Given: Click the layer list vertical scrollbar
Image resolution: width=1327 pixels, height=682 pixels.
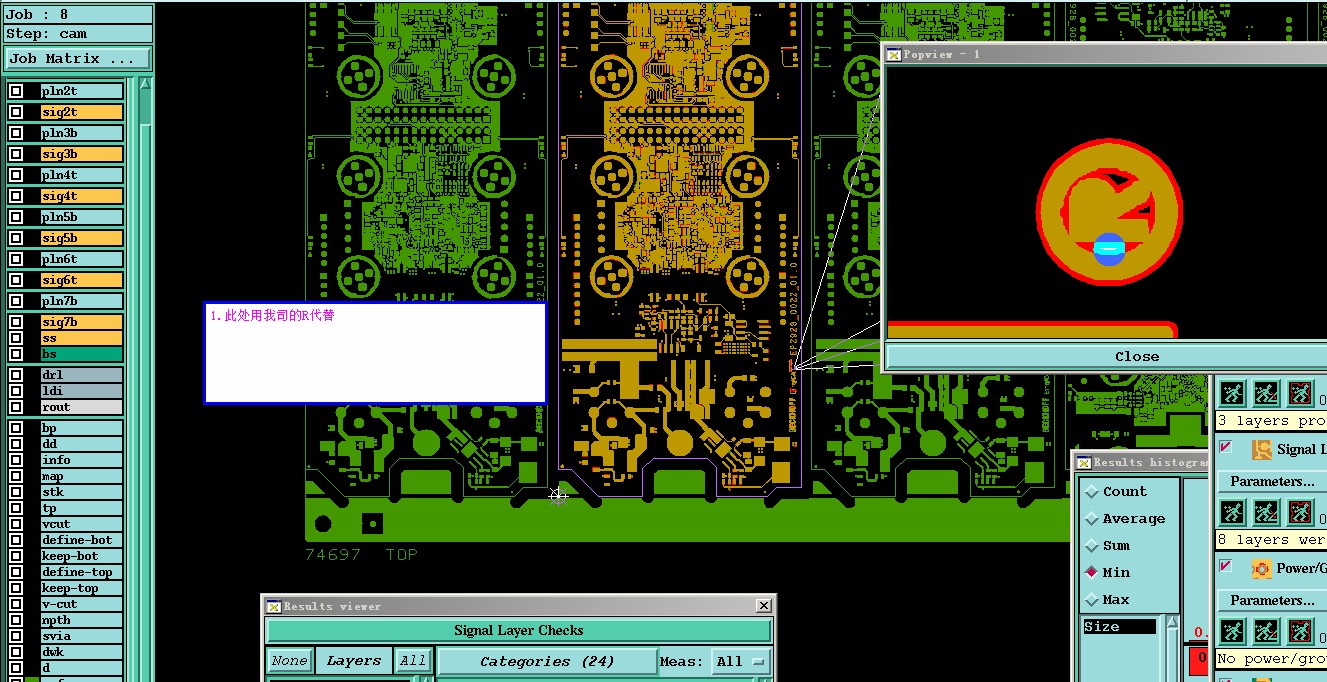Looking at the screenshot, I should (145, 380).
